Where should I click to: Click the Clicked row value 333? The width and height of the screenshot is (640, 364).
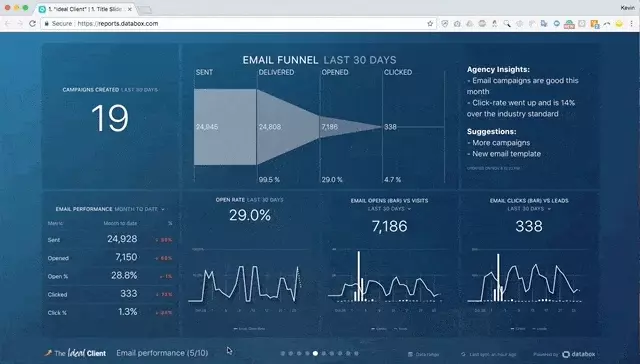[129, 293]
